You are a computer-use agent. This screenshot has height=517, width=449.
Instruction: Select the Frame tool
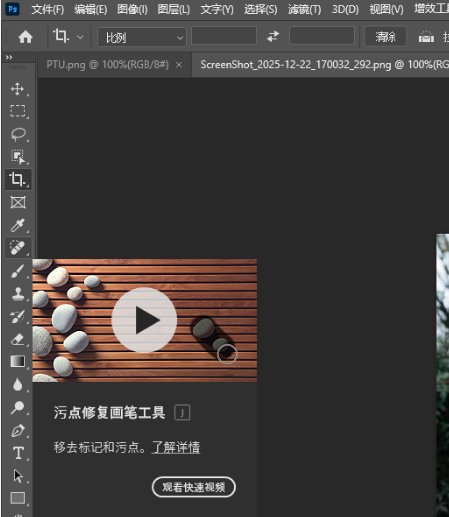pos(18,202)
